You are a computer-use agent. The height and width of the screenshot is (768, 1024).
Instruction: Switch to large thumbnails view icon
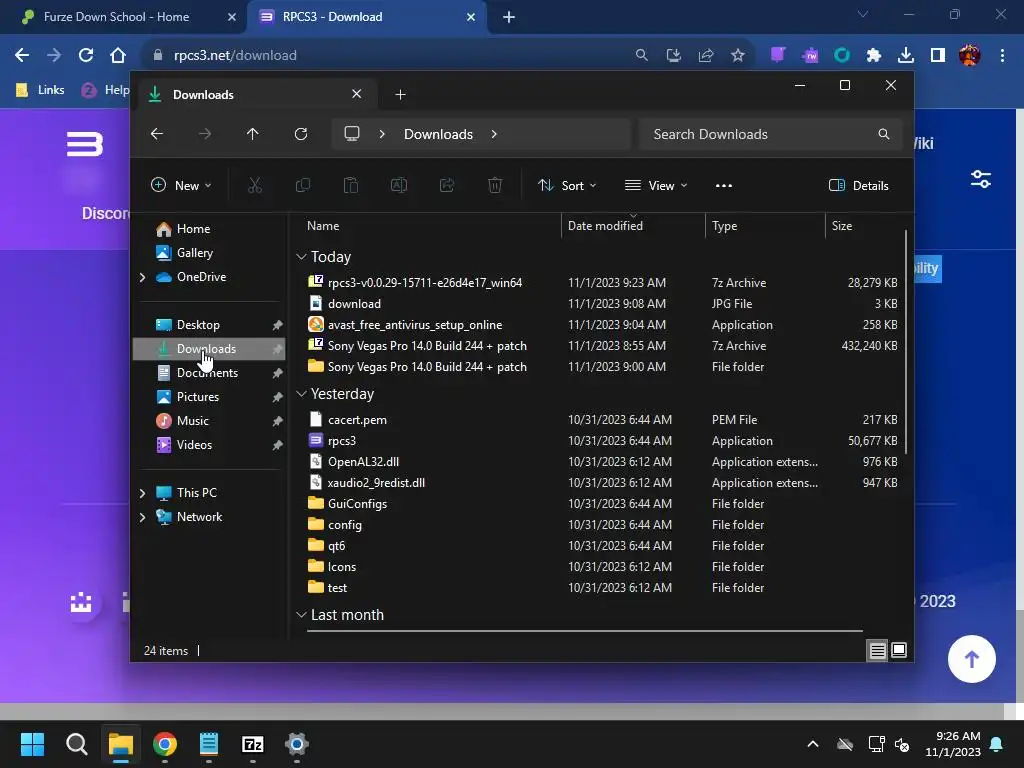(899, 650)
